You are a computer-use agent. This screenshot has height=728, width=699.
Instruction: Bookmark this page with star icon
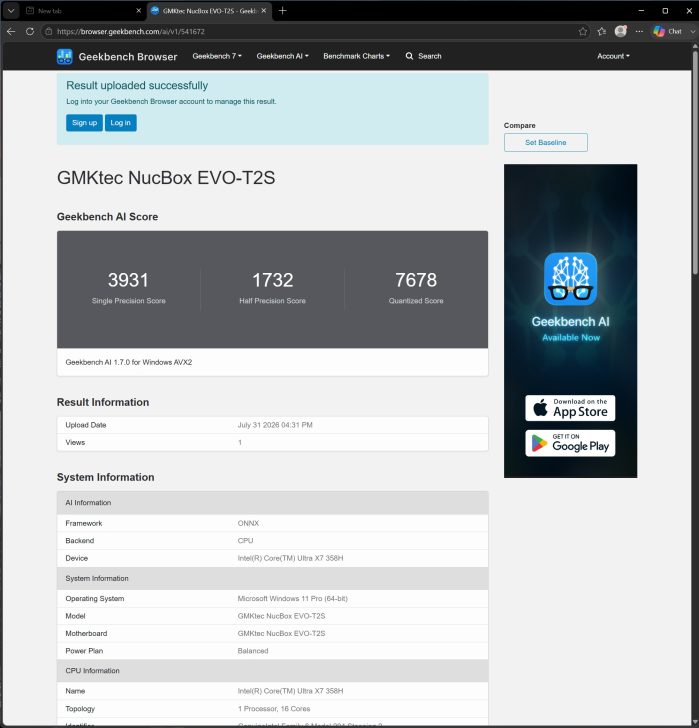coord(583,32)
